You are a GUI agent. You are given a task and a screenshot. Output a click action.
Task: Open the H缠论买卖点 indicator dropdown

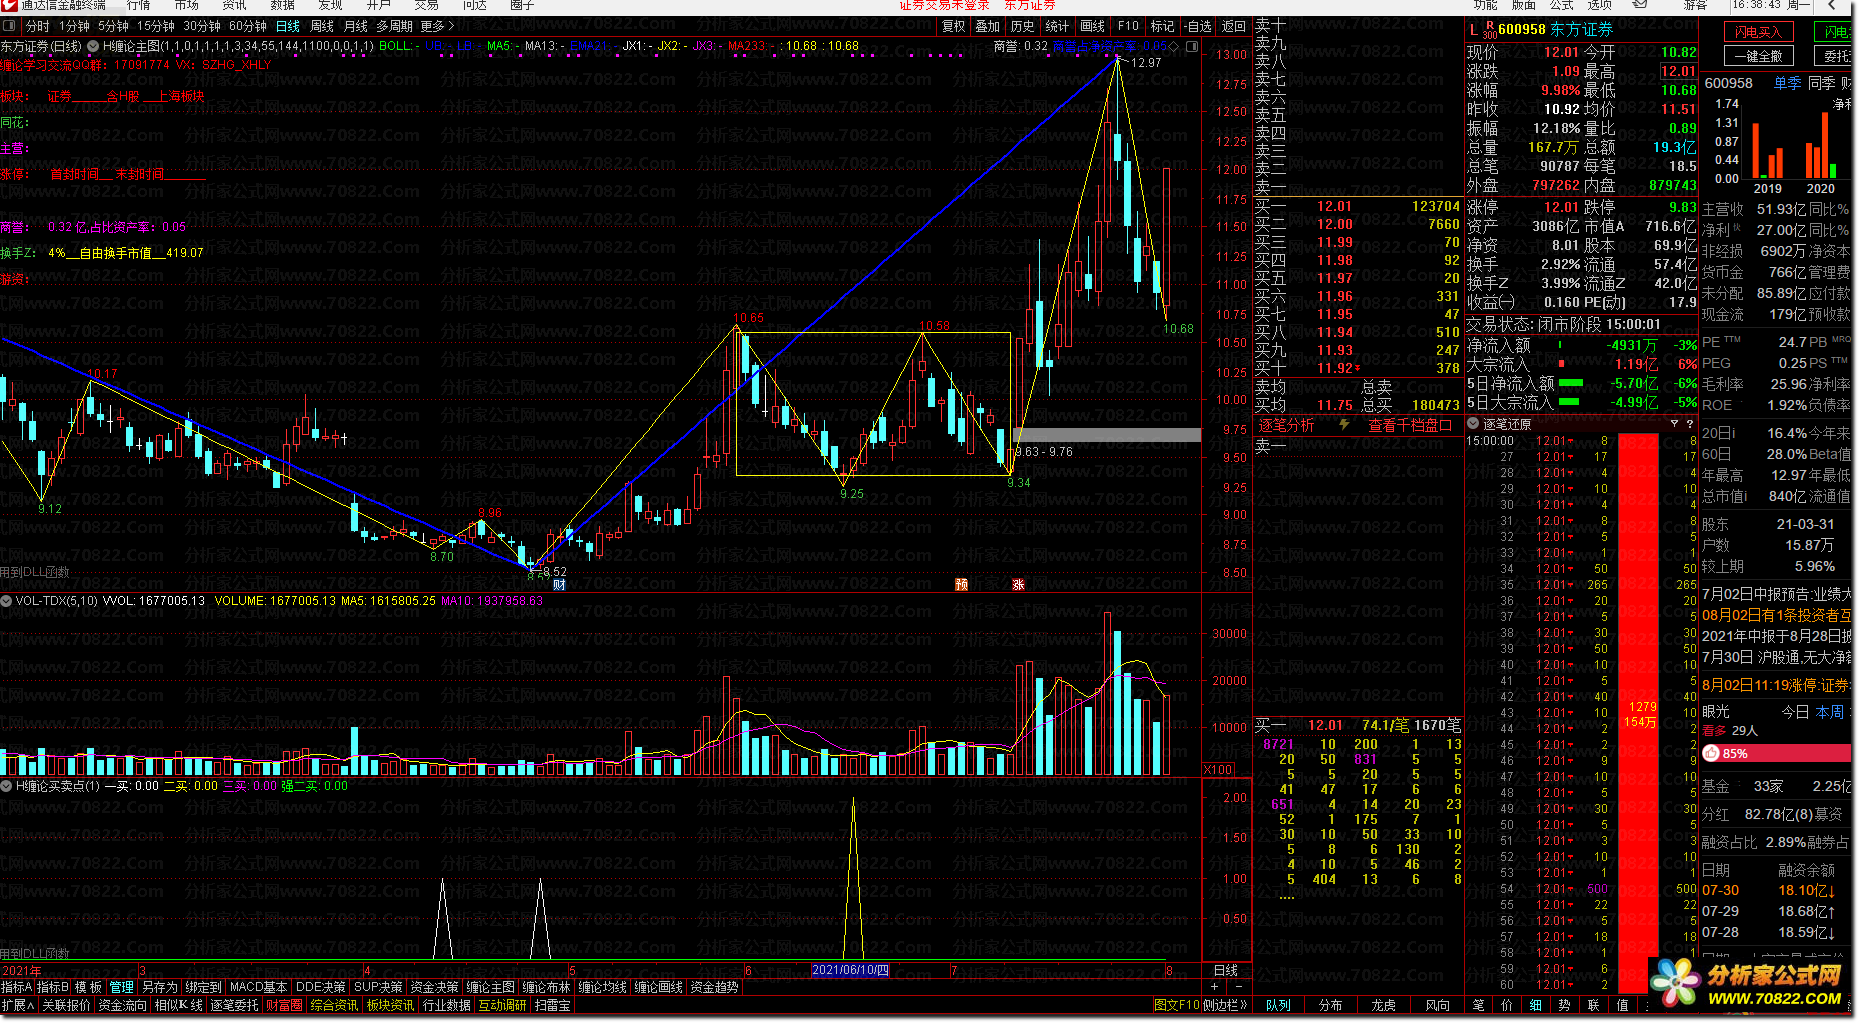tap(6, 786)
